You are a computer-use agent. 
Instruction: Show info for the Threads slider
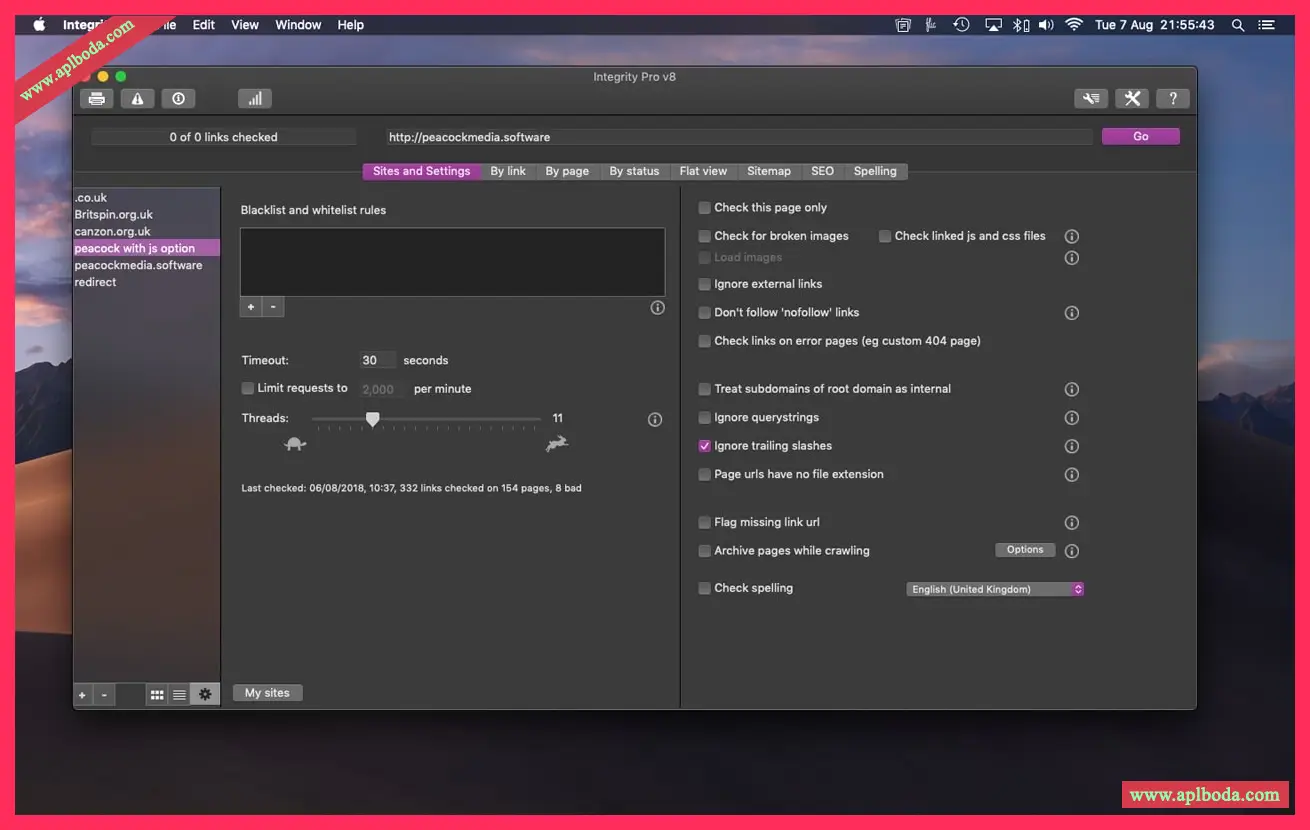(655, 420)
